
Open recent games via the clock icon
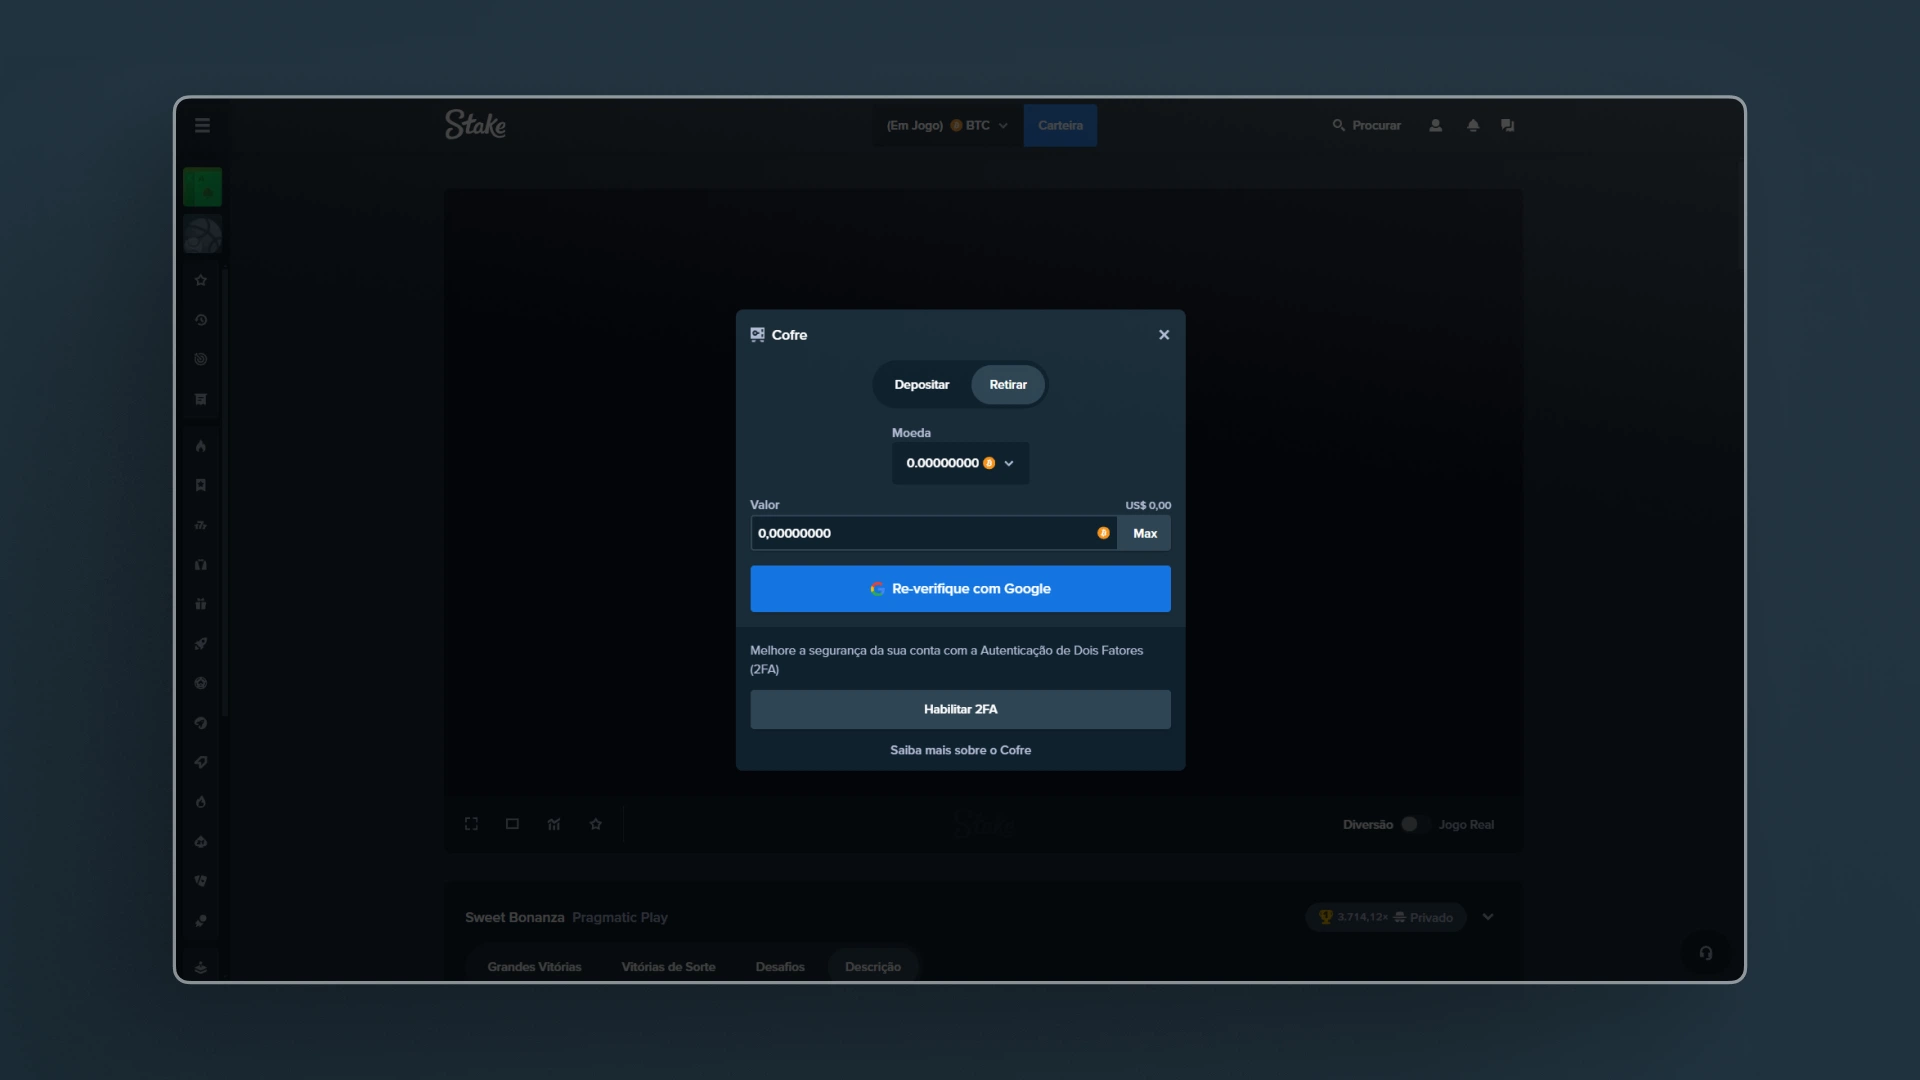click(x=201, y=320)
